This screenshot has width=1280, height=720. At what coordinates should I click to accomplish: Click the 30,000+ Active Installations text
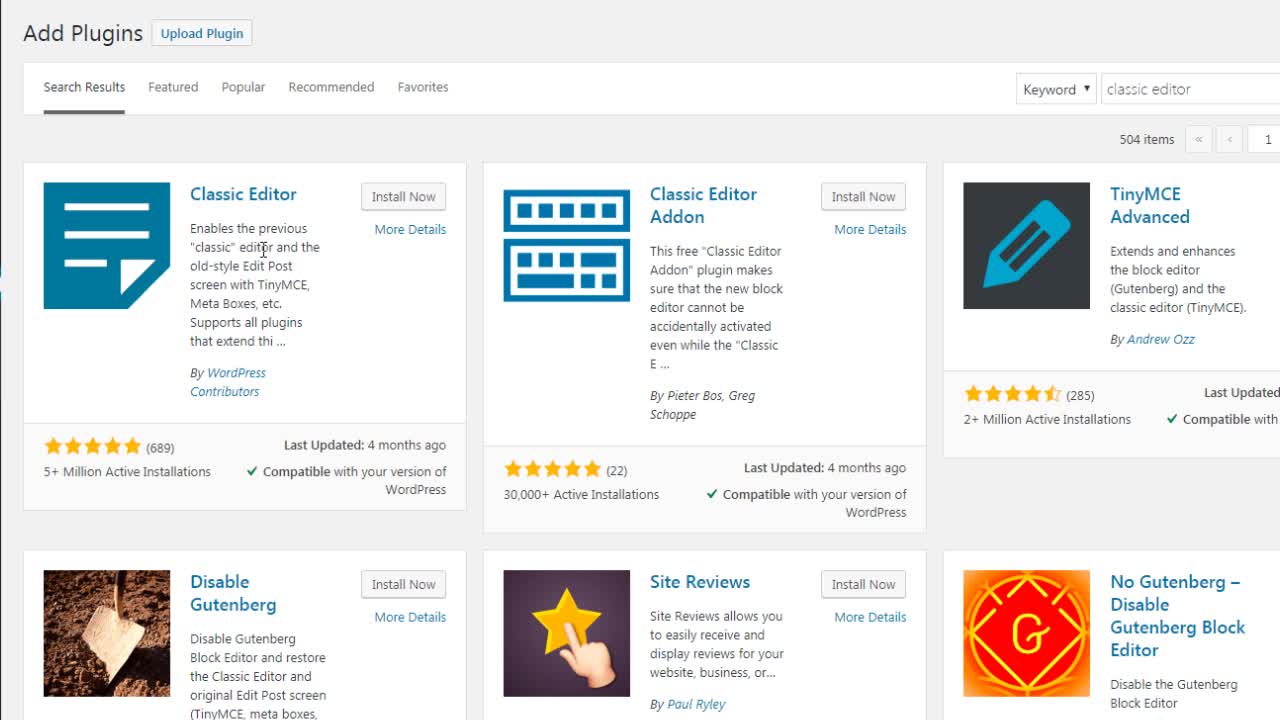point(581,494)
